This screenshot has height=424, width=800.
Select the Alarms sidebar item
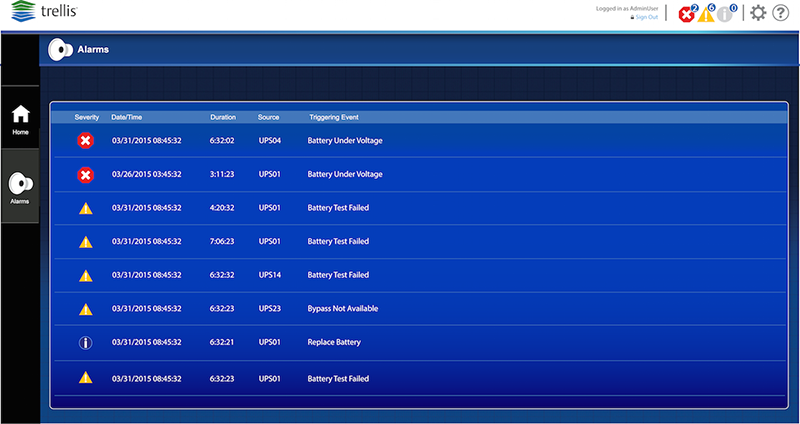(x=20, y=187)
